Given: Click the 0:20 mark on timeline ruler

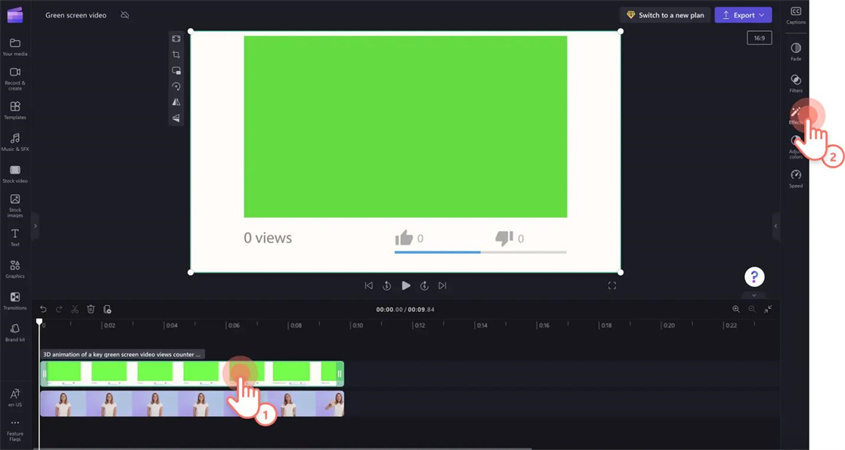Looking at the screenshot, I should click(668, 326).
